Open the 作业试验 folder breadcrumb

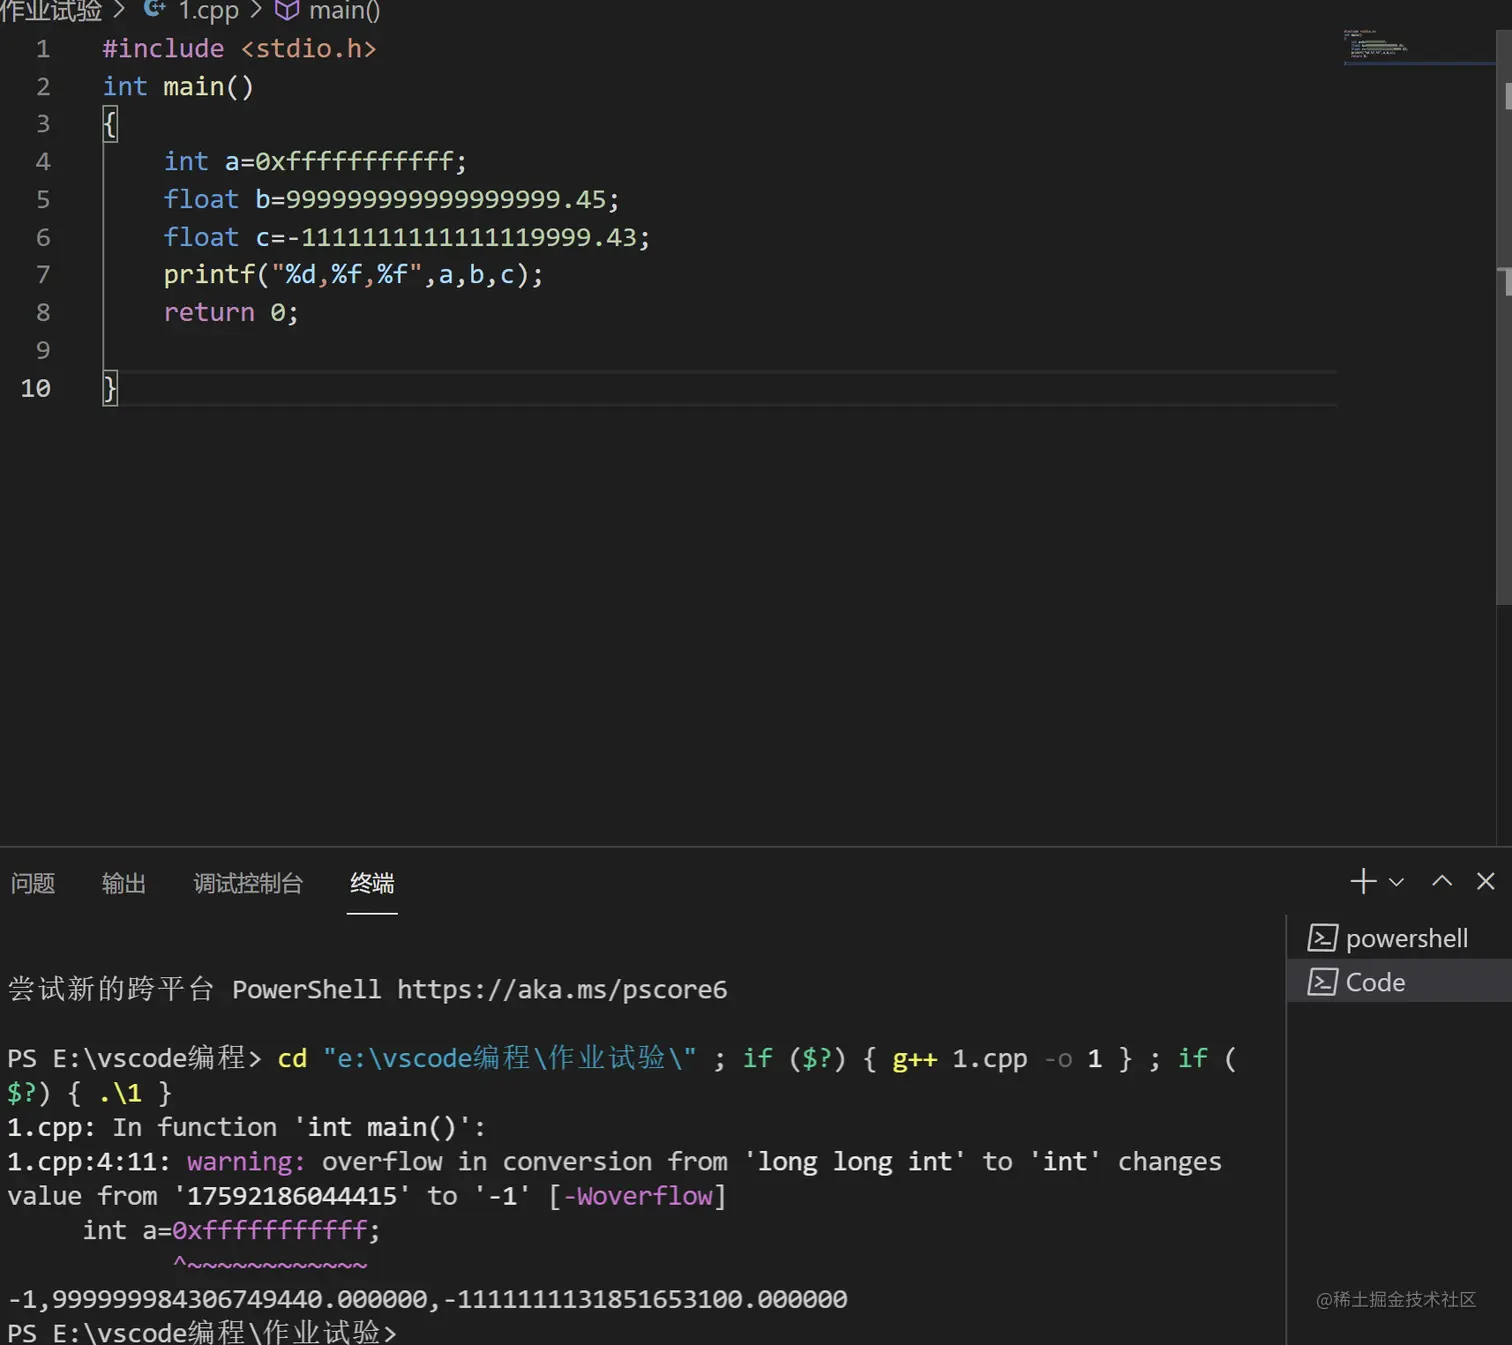(51, 11)
